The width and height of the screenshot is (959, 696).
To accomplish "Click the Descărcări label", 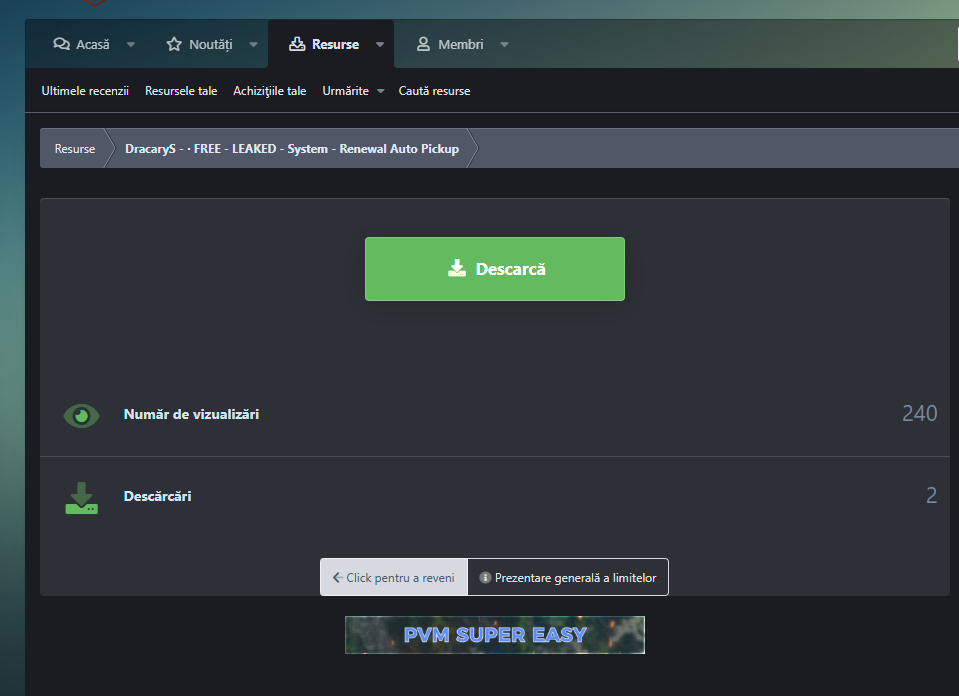I will pyautogui.click(x=157, y=496).
